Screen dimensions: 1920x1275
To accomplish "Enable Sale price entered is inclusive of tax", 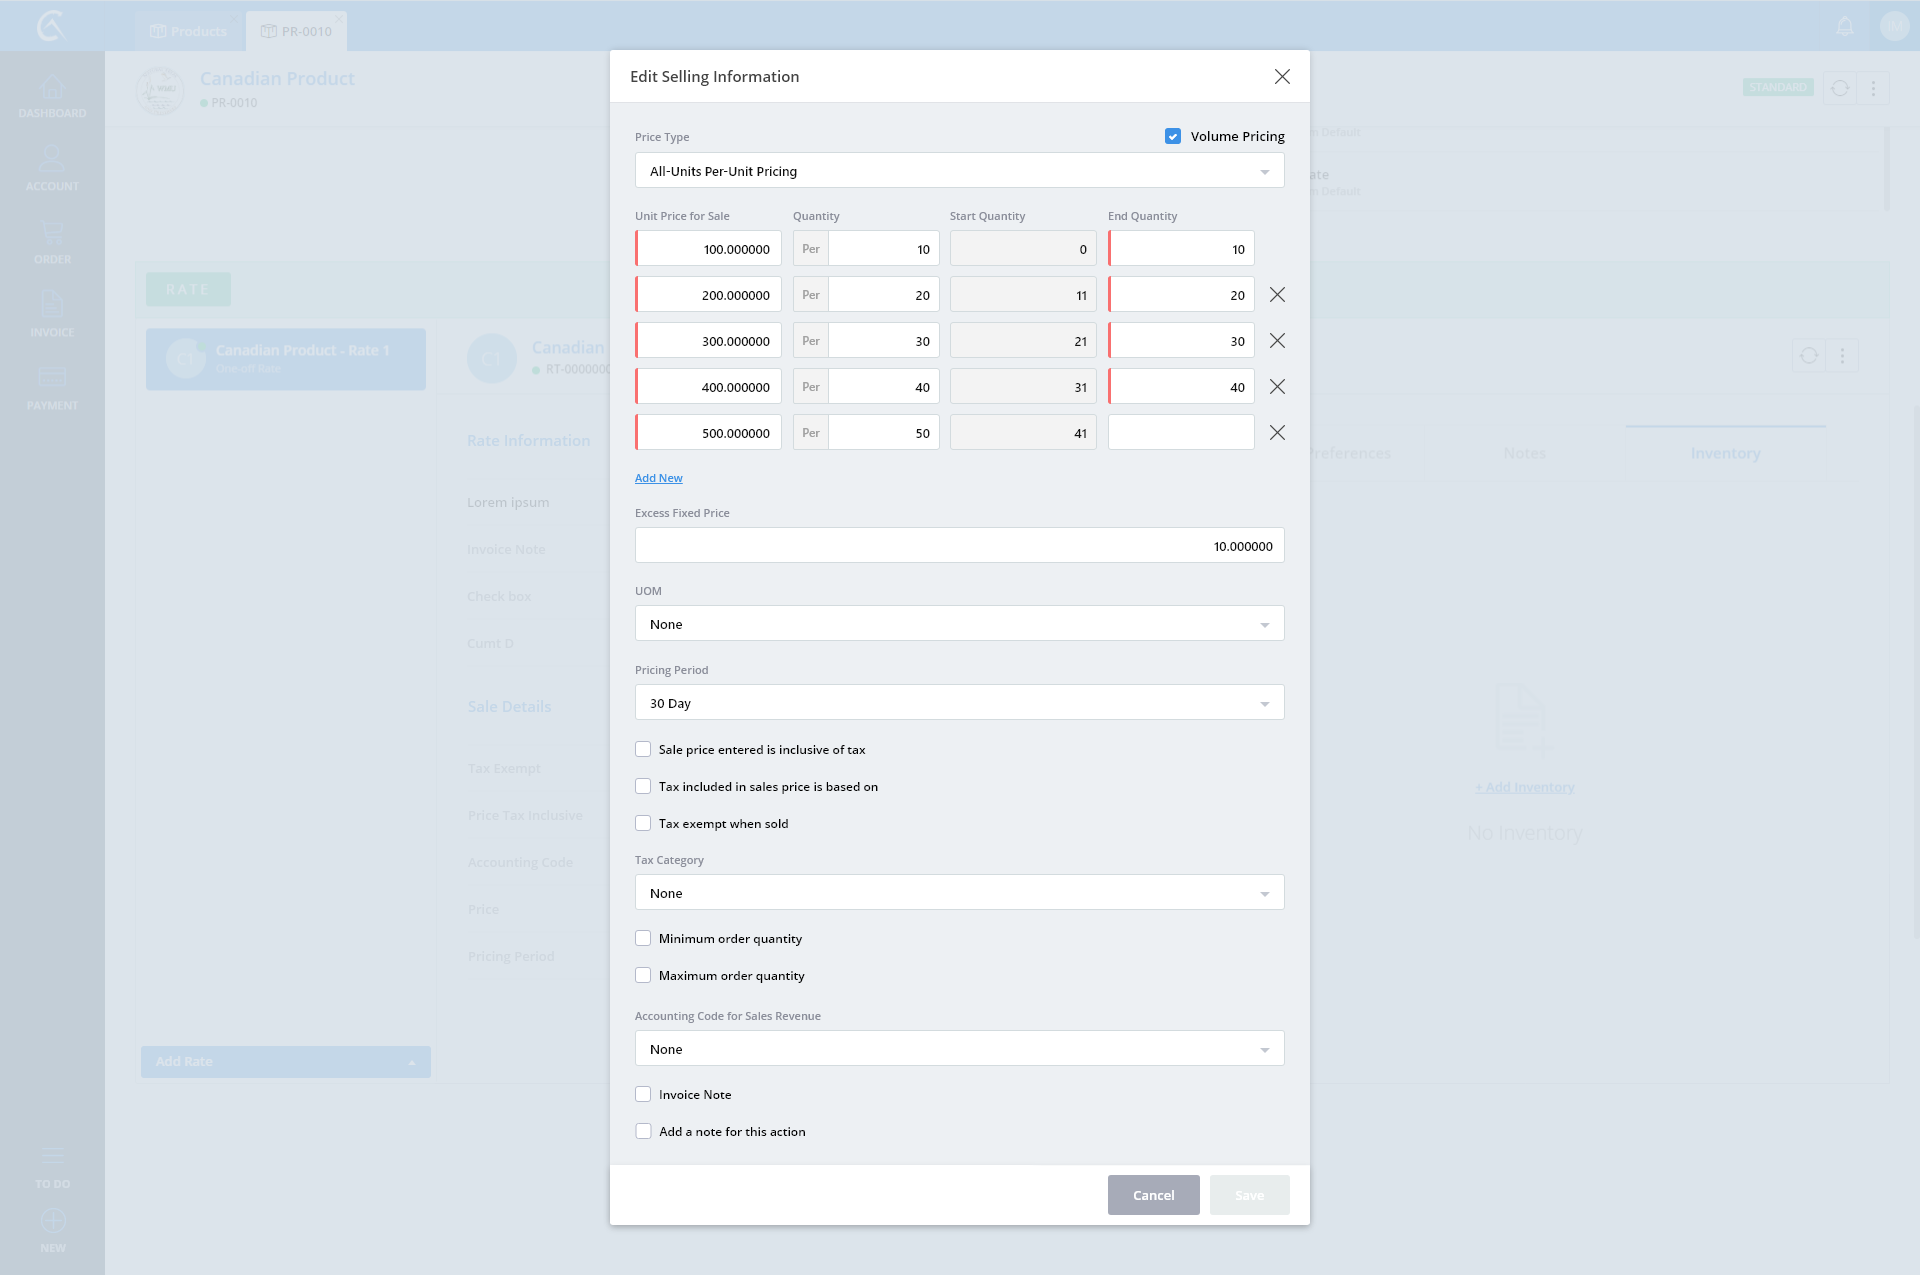I will [x=643, y=749].
